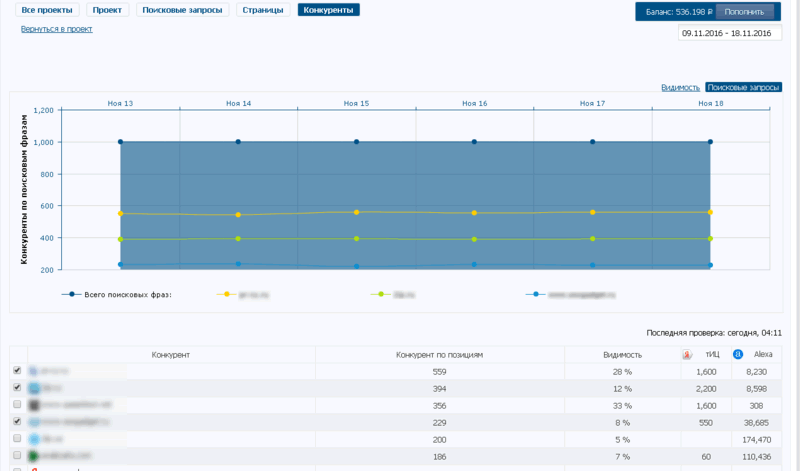Click the green favicon in the 186 row
The image size is (800, 471).
(x=34, y=456)
